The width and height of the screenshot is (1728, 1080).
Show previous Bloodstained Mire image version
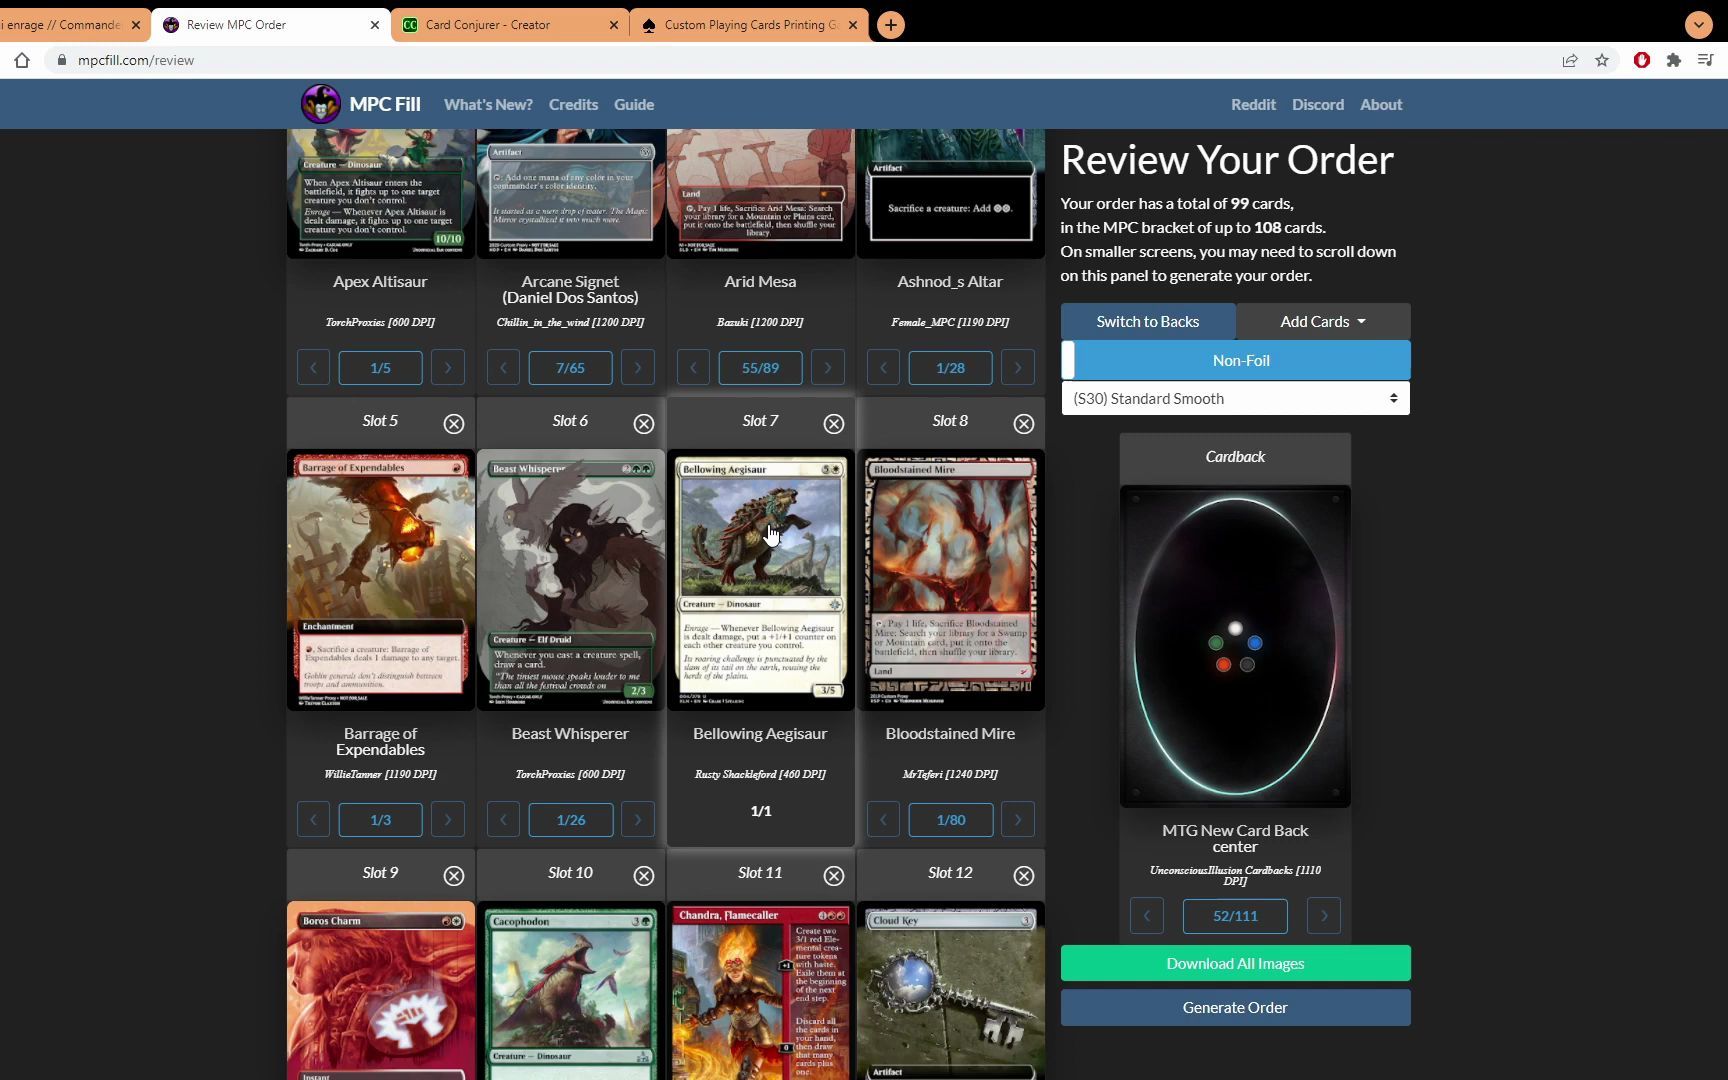tap(883, 820)
